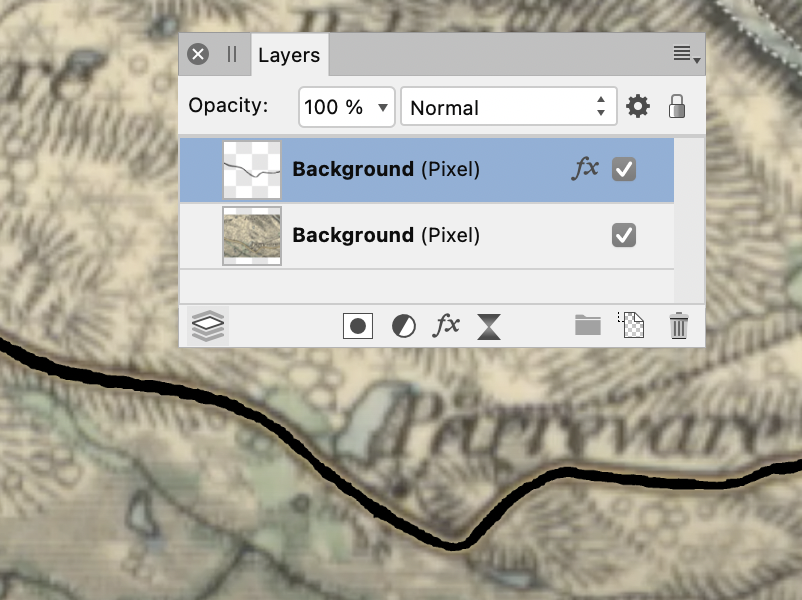This screenshot has height=600, width=802.
Task: Hide the bottom Background layer
Action: [626, 236]
